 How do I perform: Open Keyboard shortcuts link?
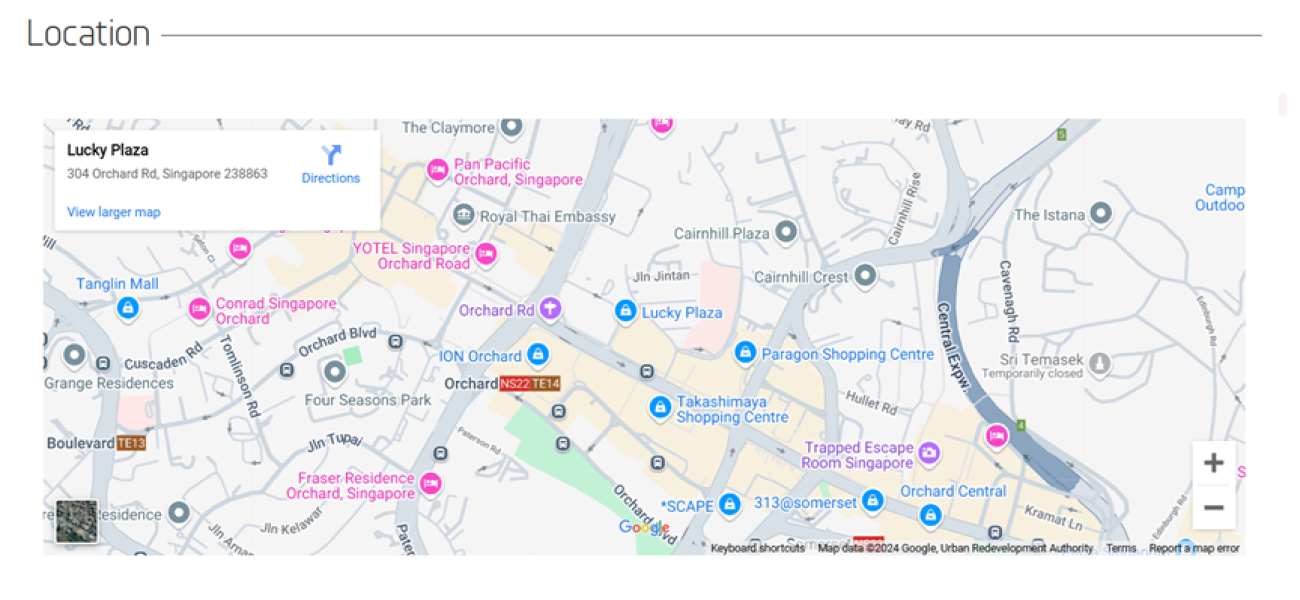coord(757,548)
